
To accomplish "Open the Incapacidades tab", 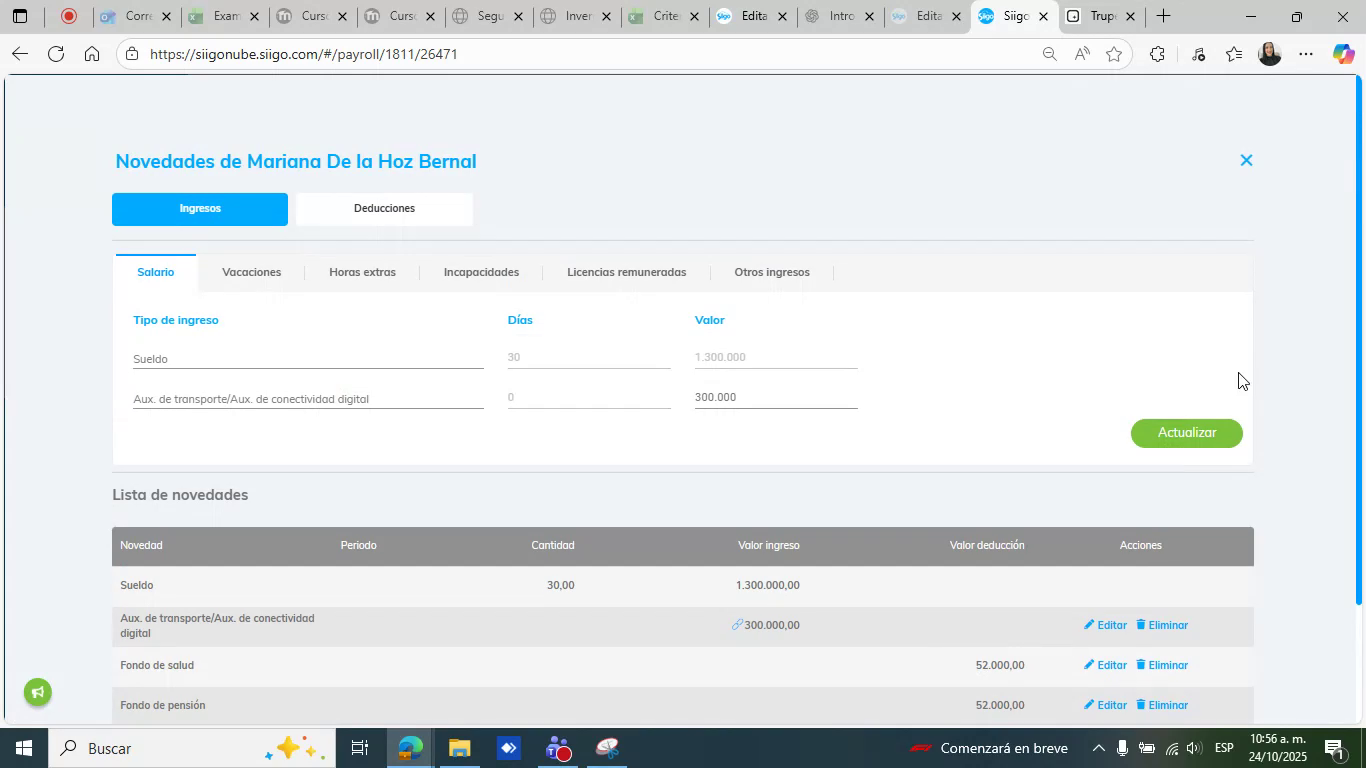I will [x=481, y=272].
